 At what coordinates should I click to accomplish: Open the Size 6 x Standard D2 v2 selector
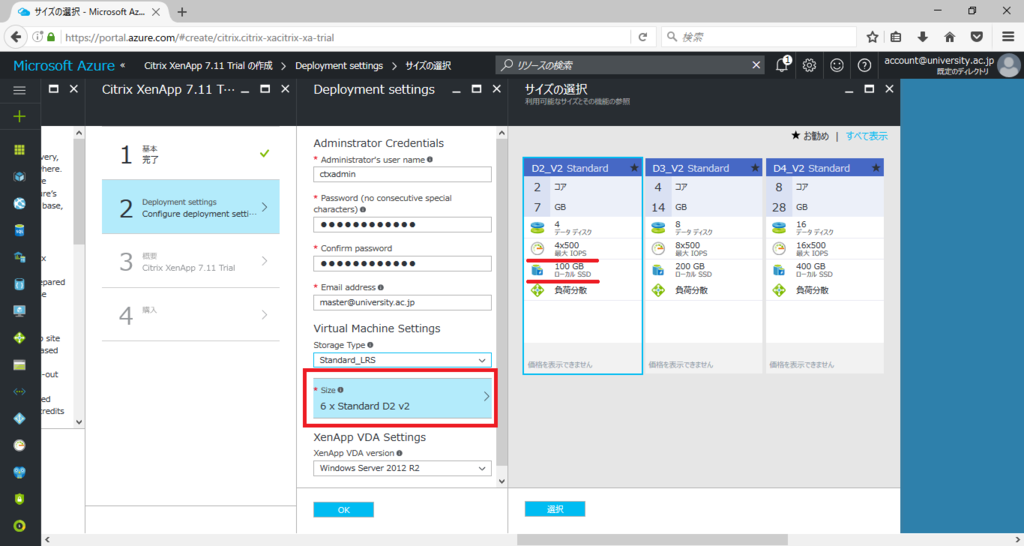click(x=402, y=398)
